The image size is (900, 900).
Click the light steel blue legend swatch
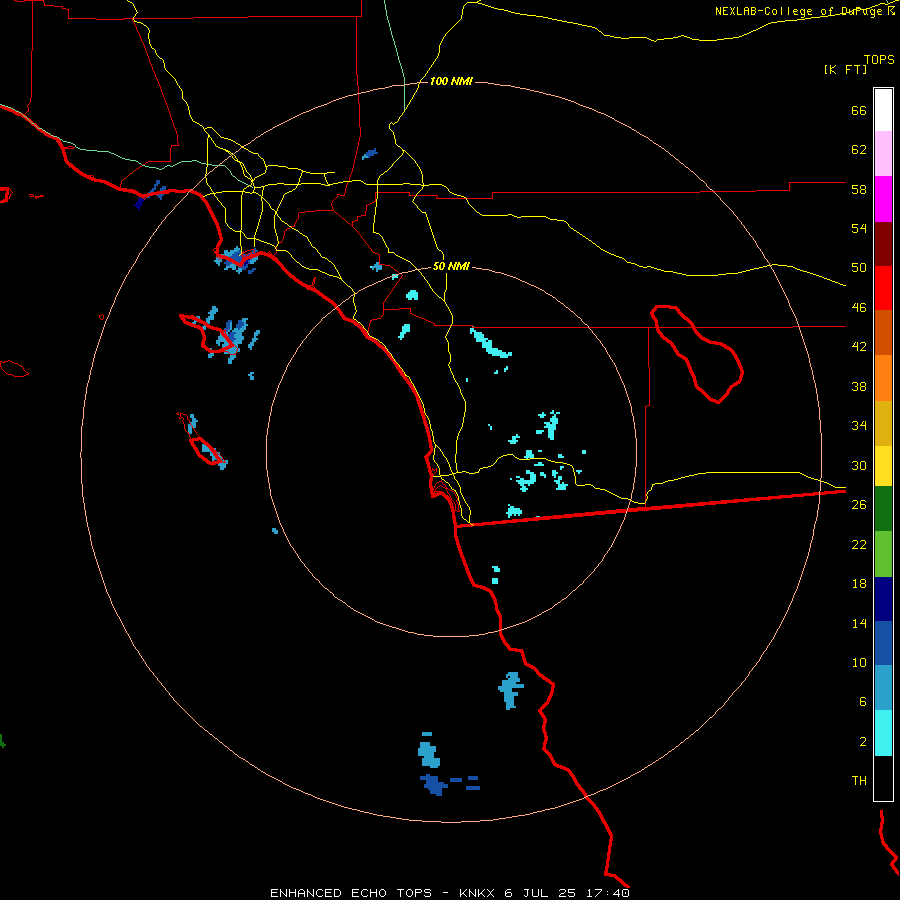[x=883, y=688]
